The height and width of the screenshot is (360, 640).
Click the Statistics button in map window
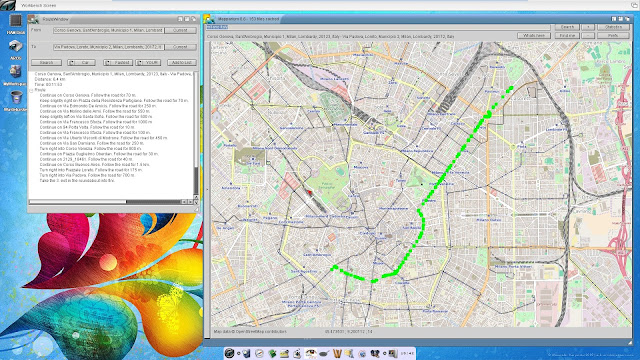(x=613, y=27)
